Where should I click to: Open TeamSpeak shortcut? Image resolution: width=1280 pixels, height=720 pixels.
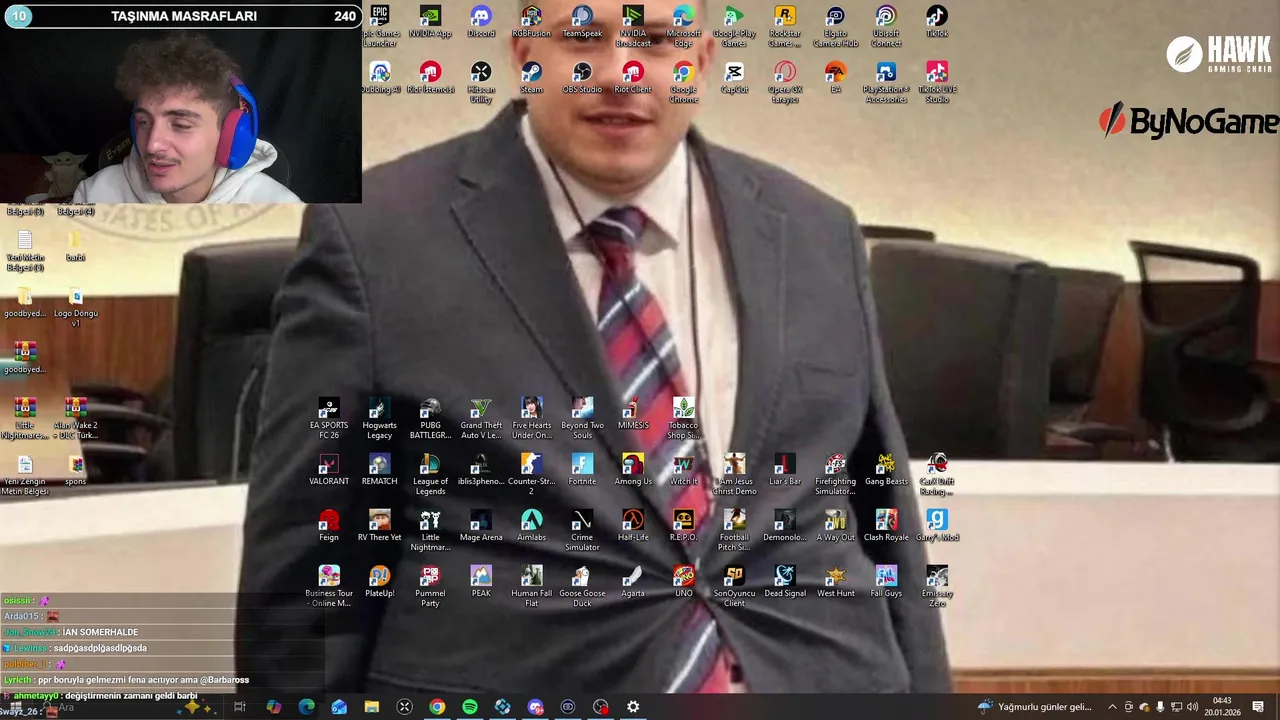click(582, 22)
